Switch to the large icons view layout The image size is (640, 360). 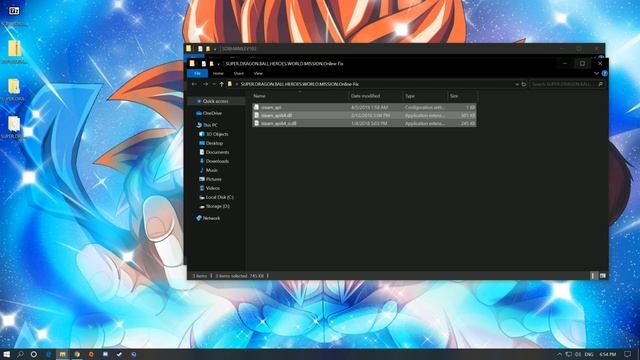[x=602, y=276]
